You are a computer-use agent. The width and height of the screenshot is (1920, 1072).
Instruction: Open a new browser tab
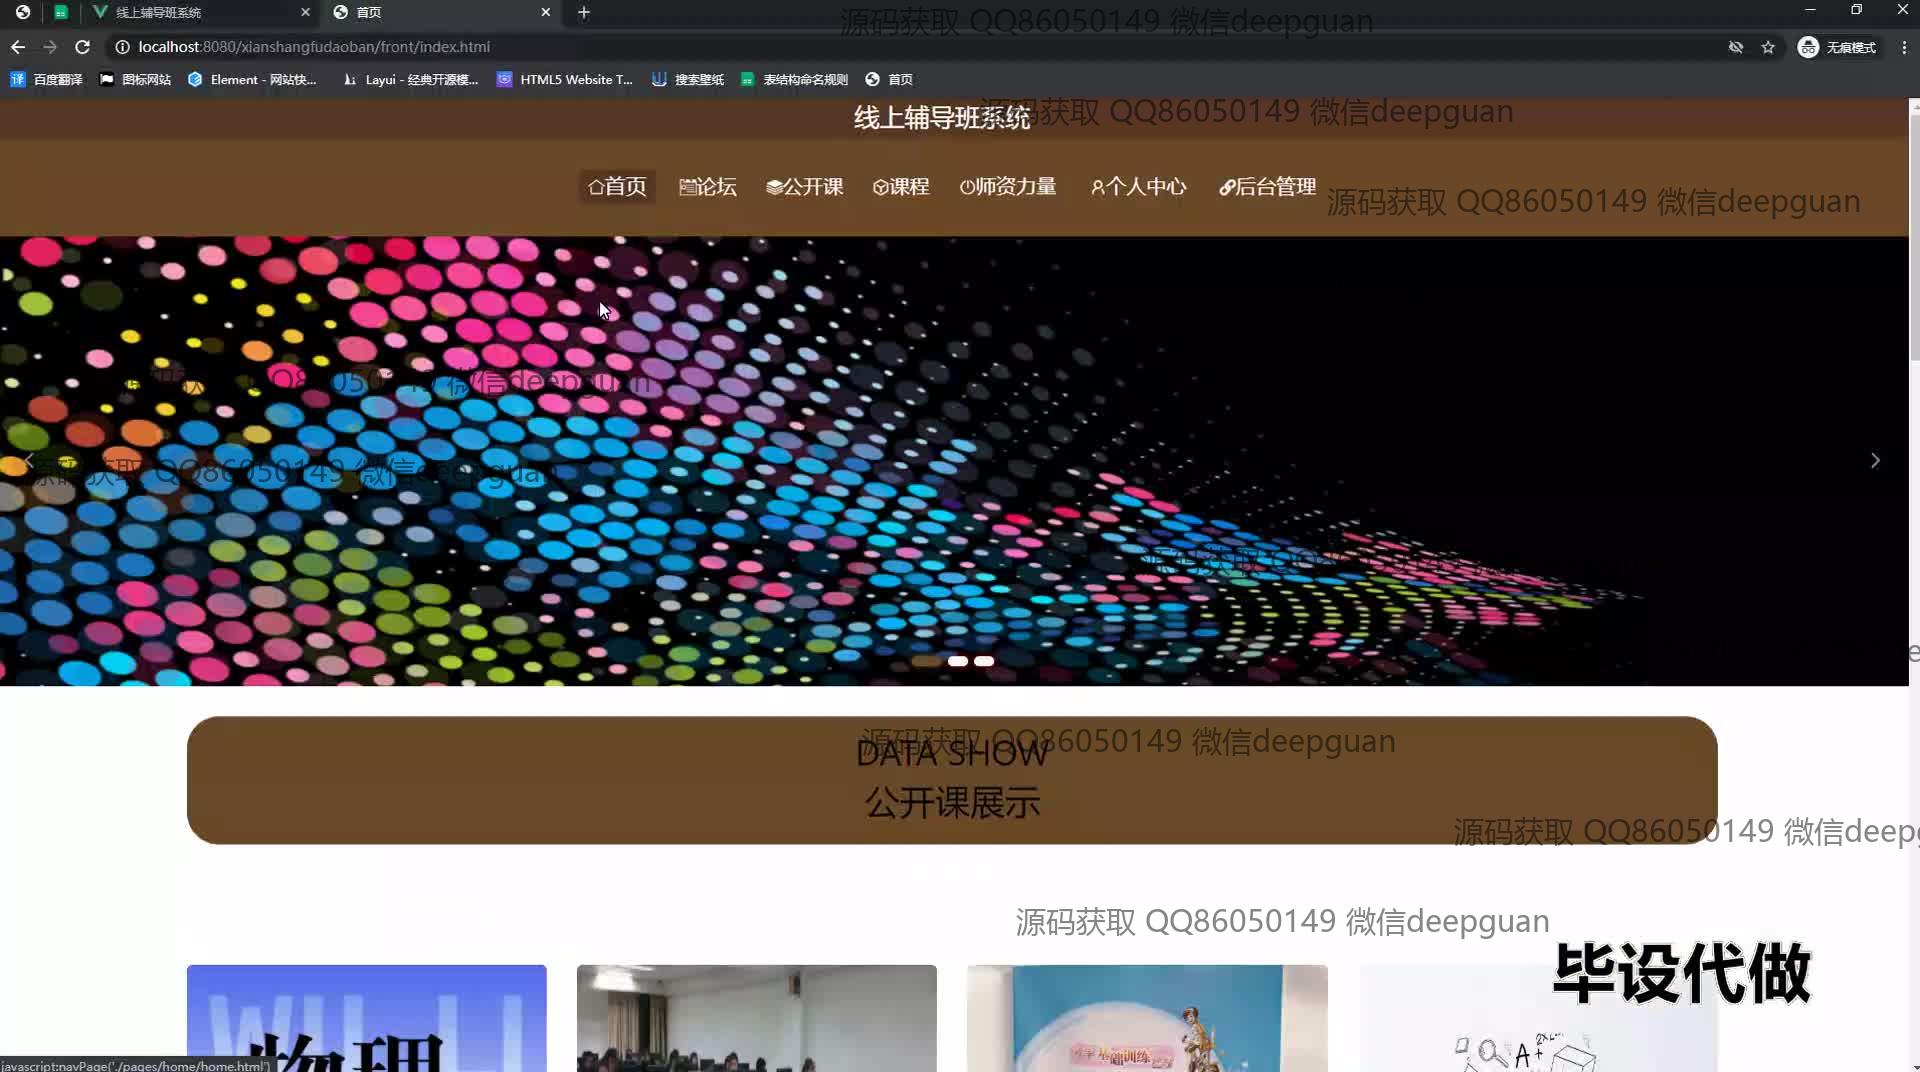click(584, 12)
